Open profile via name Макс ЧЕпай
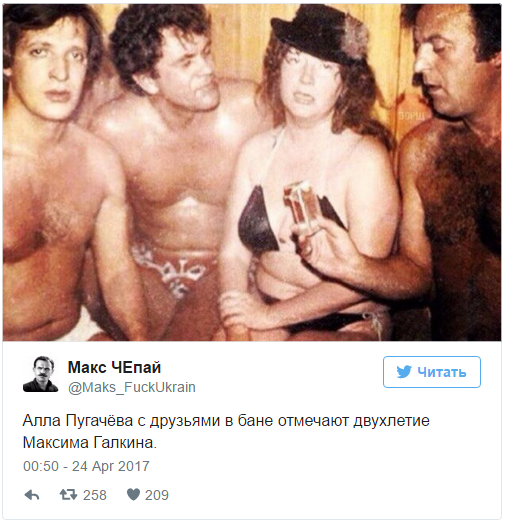Image resolution: width=505 pixels, height=524 pixels. coord(114,367)
